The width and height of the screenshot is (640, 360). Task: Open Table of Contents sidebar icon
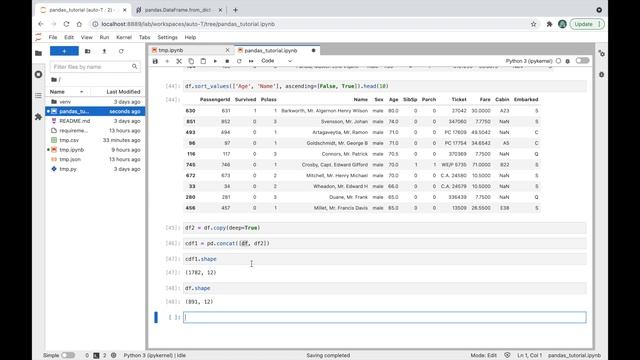point(38,96)
